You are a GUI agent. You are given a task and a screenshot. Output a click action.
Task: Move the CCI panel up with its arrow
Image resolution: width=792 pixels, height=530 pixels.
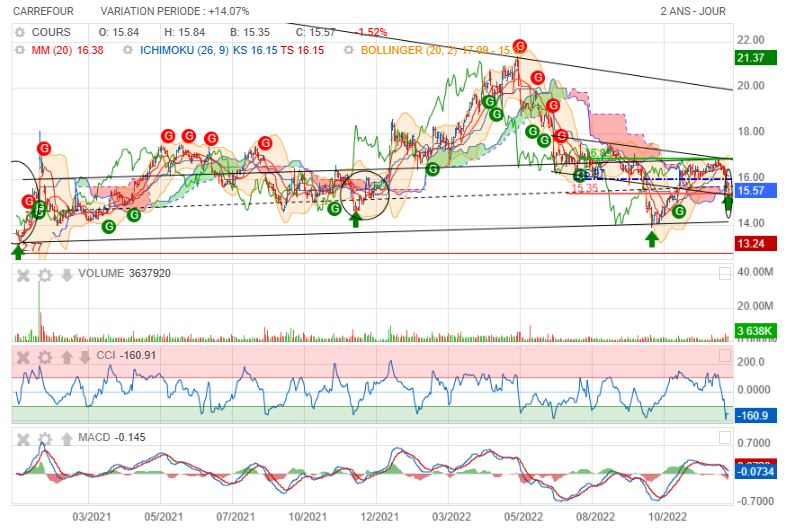(67, 358)
